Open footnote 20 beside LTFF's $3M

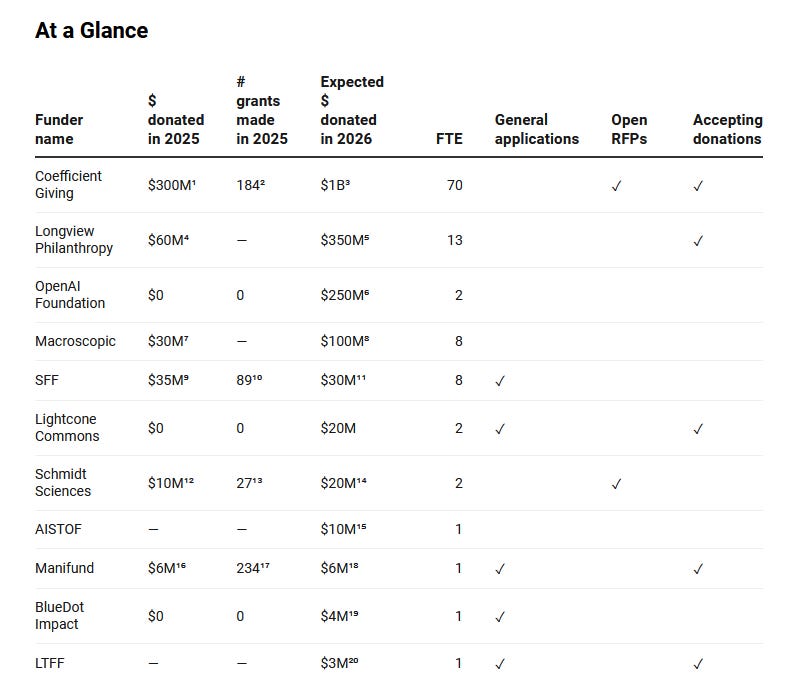353,660
